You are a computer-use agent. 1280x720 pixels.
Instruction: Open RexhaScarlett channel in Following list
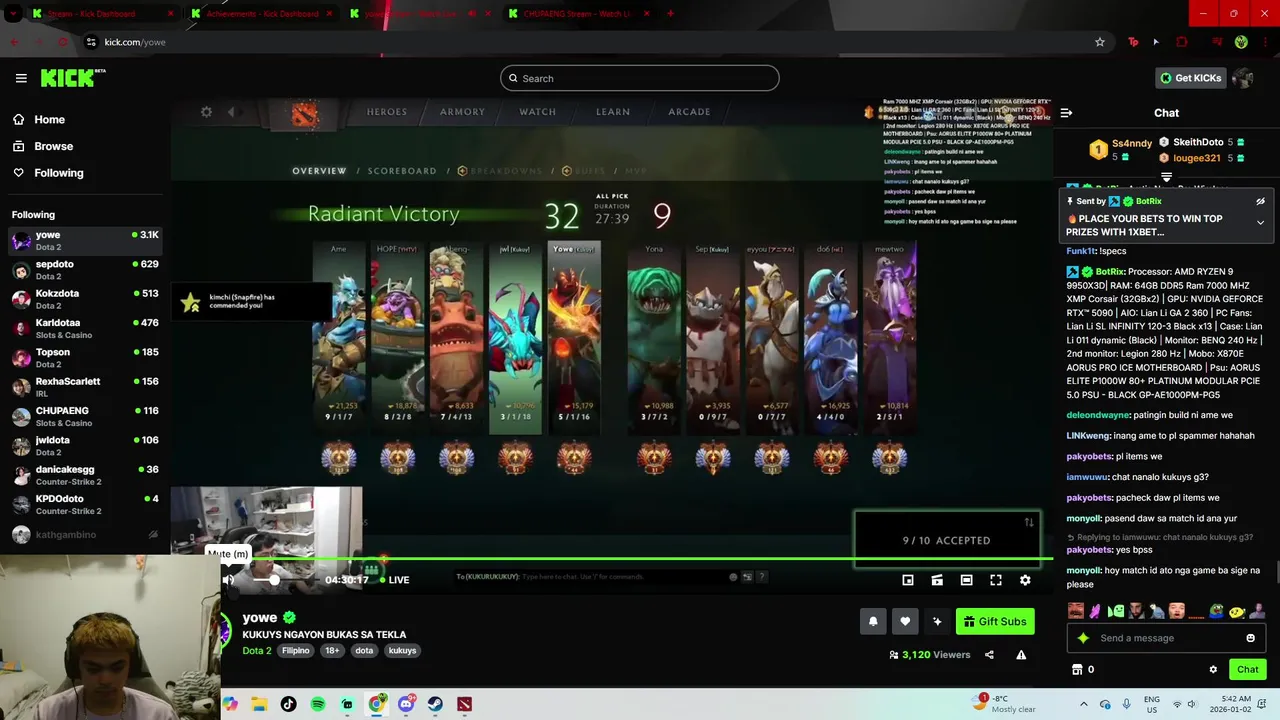point(85,387)
